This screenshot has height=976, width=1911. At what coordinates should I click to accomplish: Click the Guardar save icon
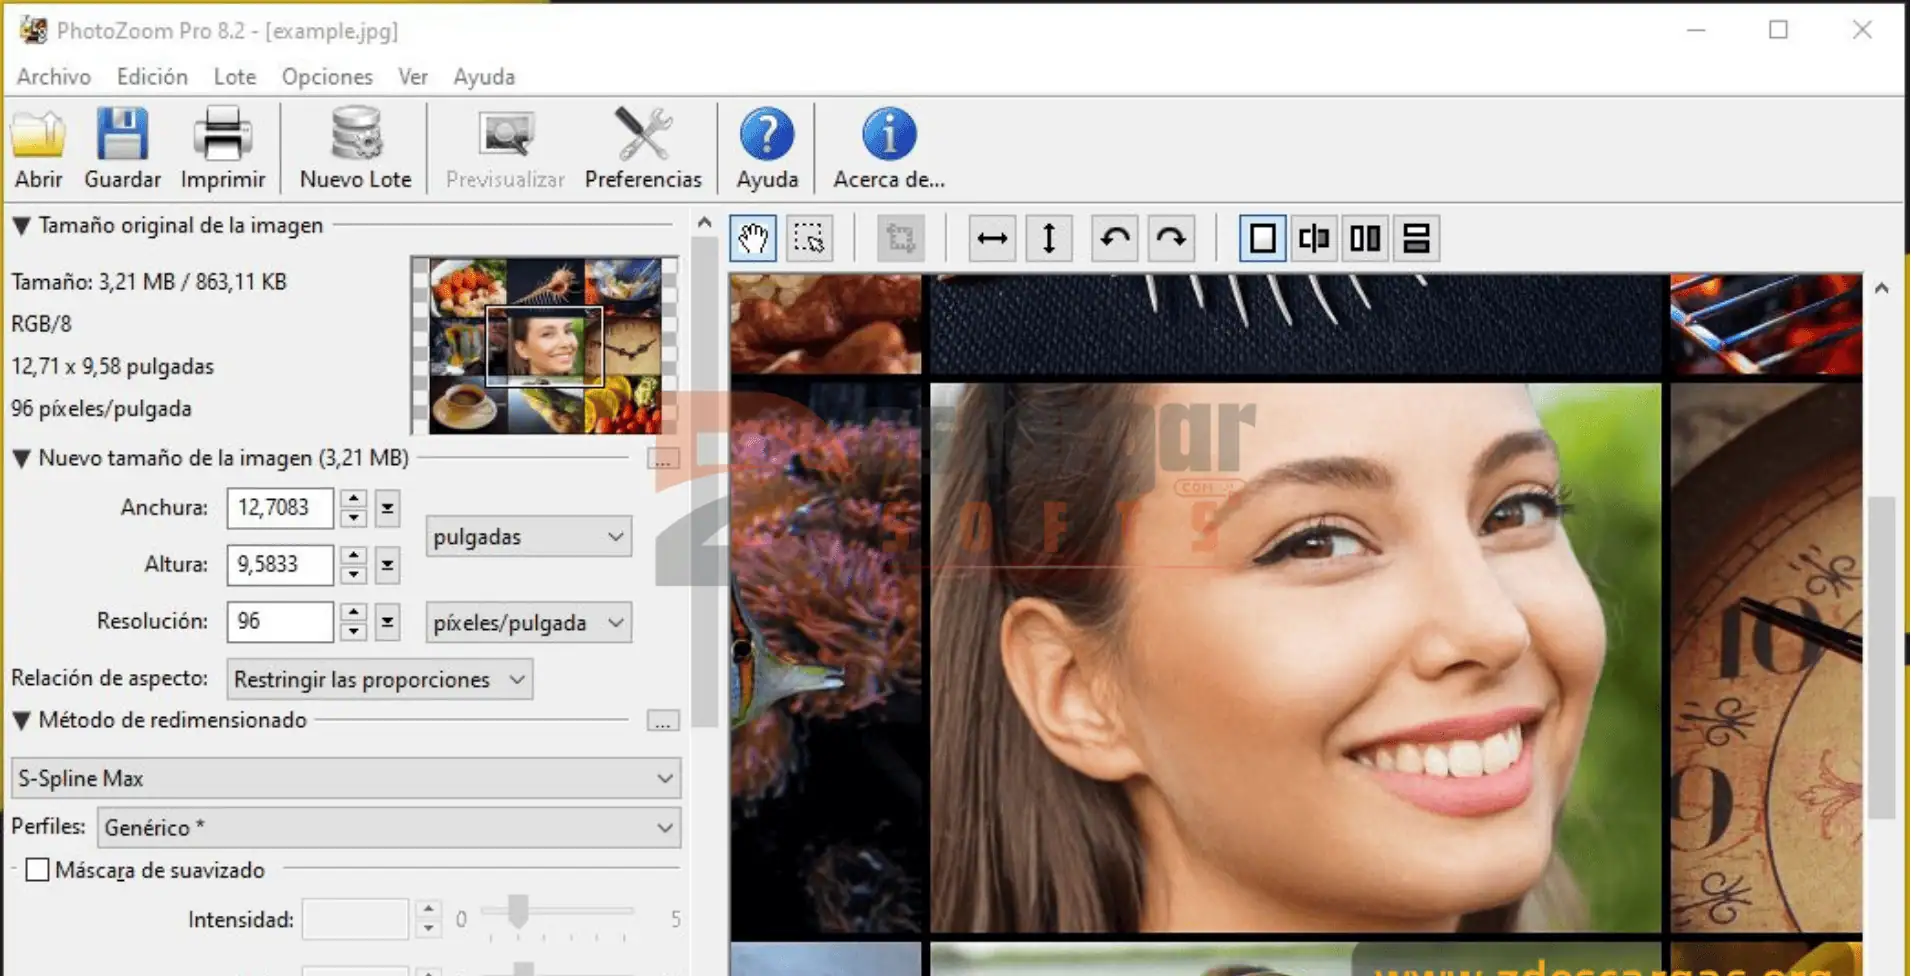(122, 148)
